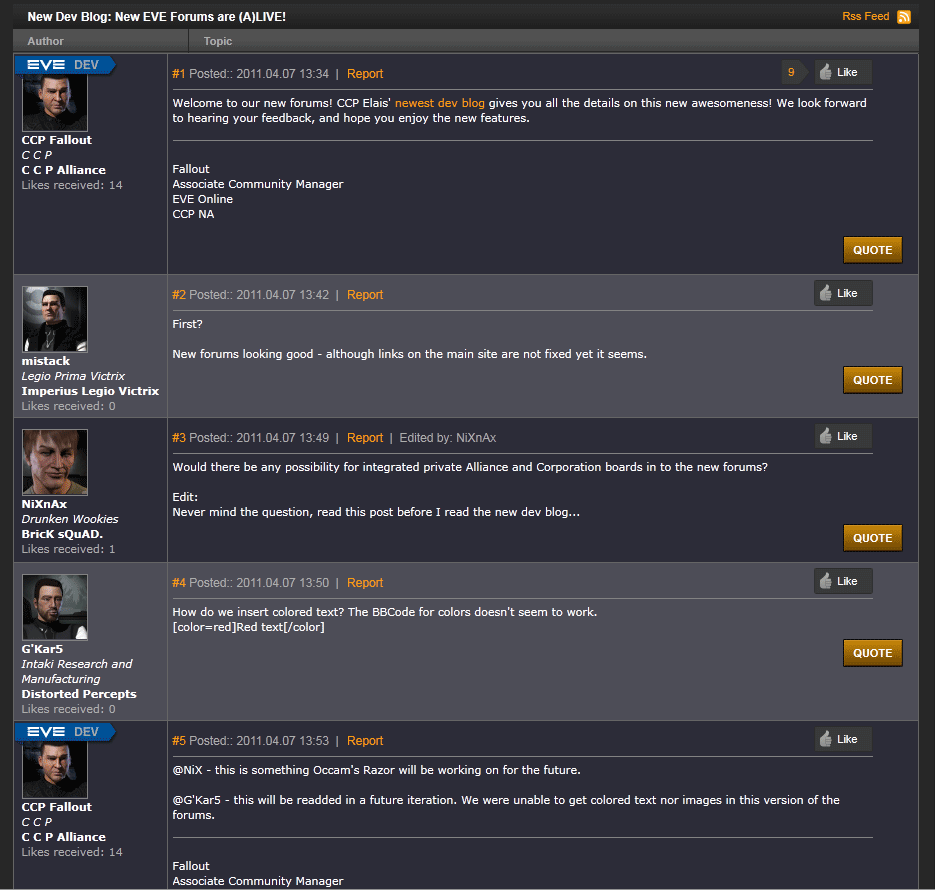Click 'Edited by: NiXnAx' text
Screen dimensions: 935x890
click(448, 438)
